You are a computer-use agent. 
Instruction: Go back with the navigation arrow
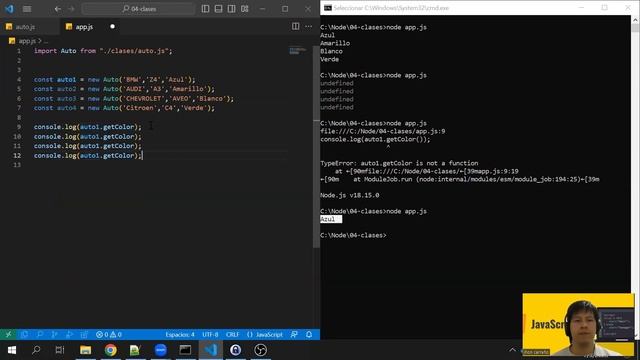(x=58, y=9)
